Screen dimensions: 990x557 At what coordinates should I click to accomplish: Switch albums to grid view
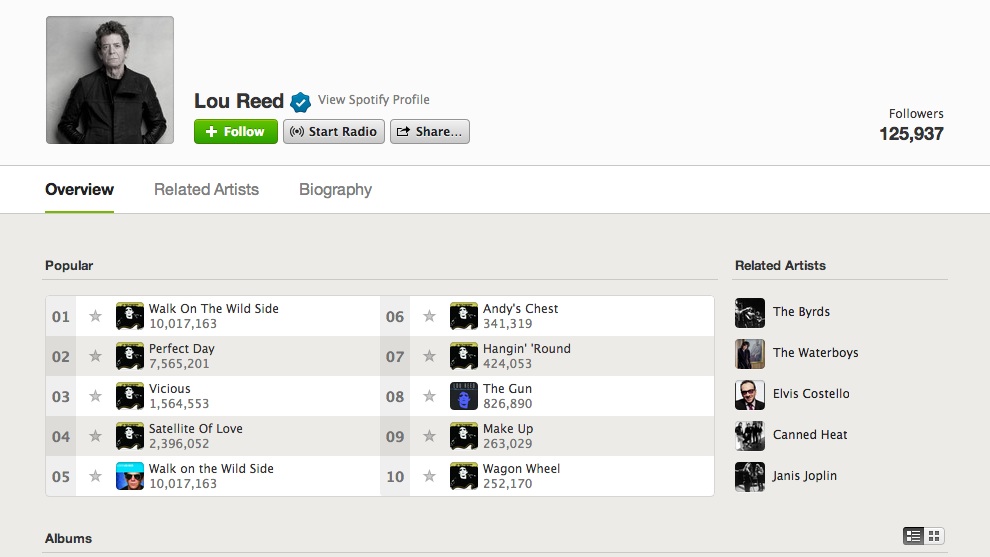coord(934,536)
